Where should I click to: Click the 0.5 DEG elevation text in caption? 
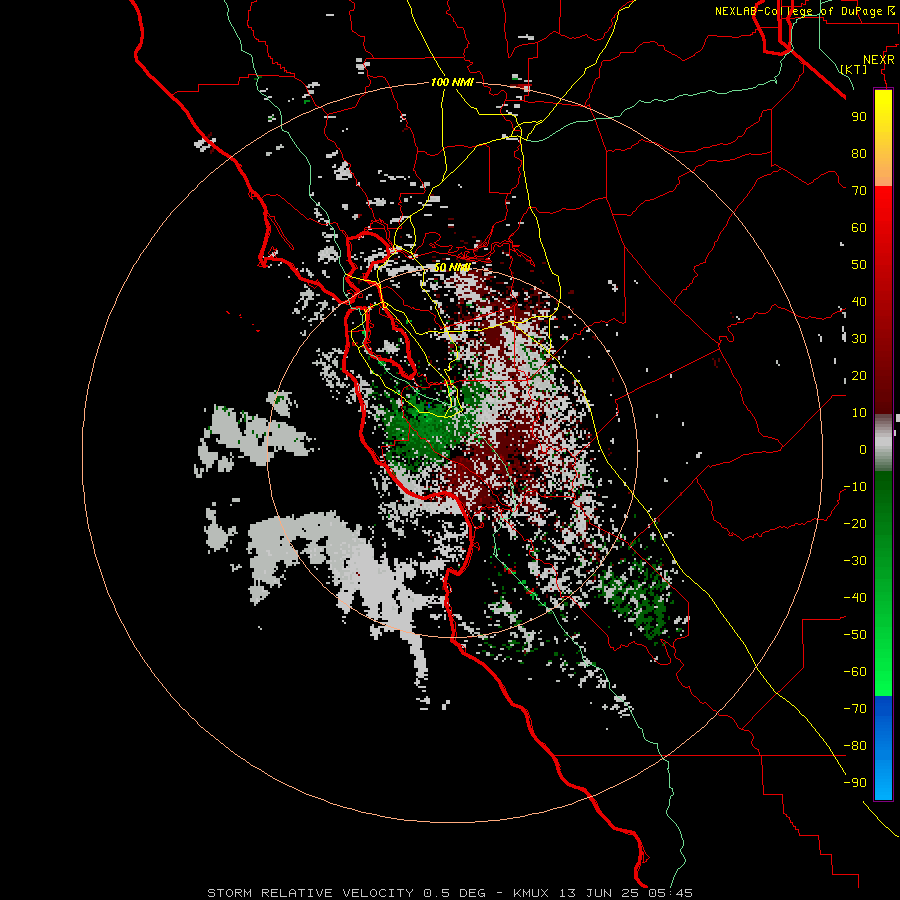[x=455, y=893]
